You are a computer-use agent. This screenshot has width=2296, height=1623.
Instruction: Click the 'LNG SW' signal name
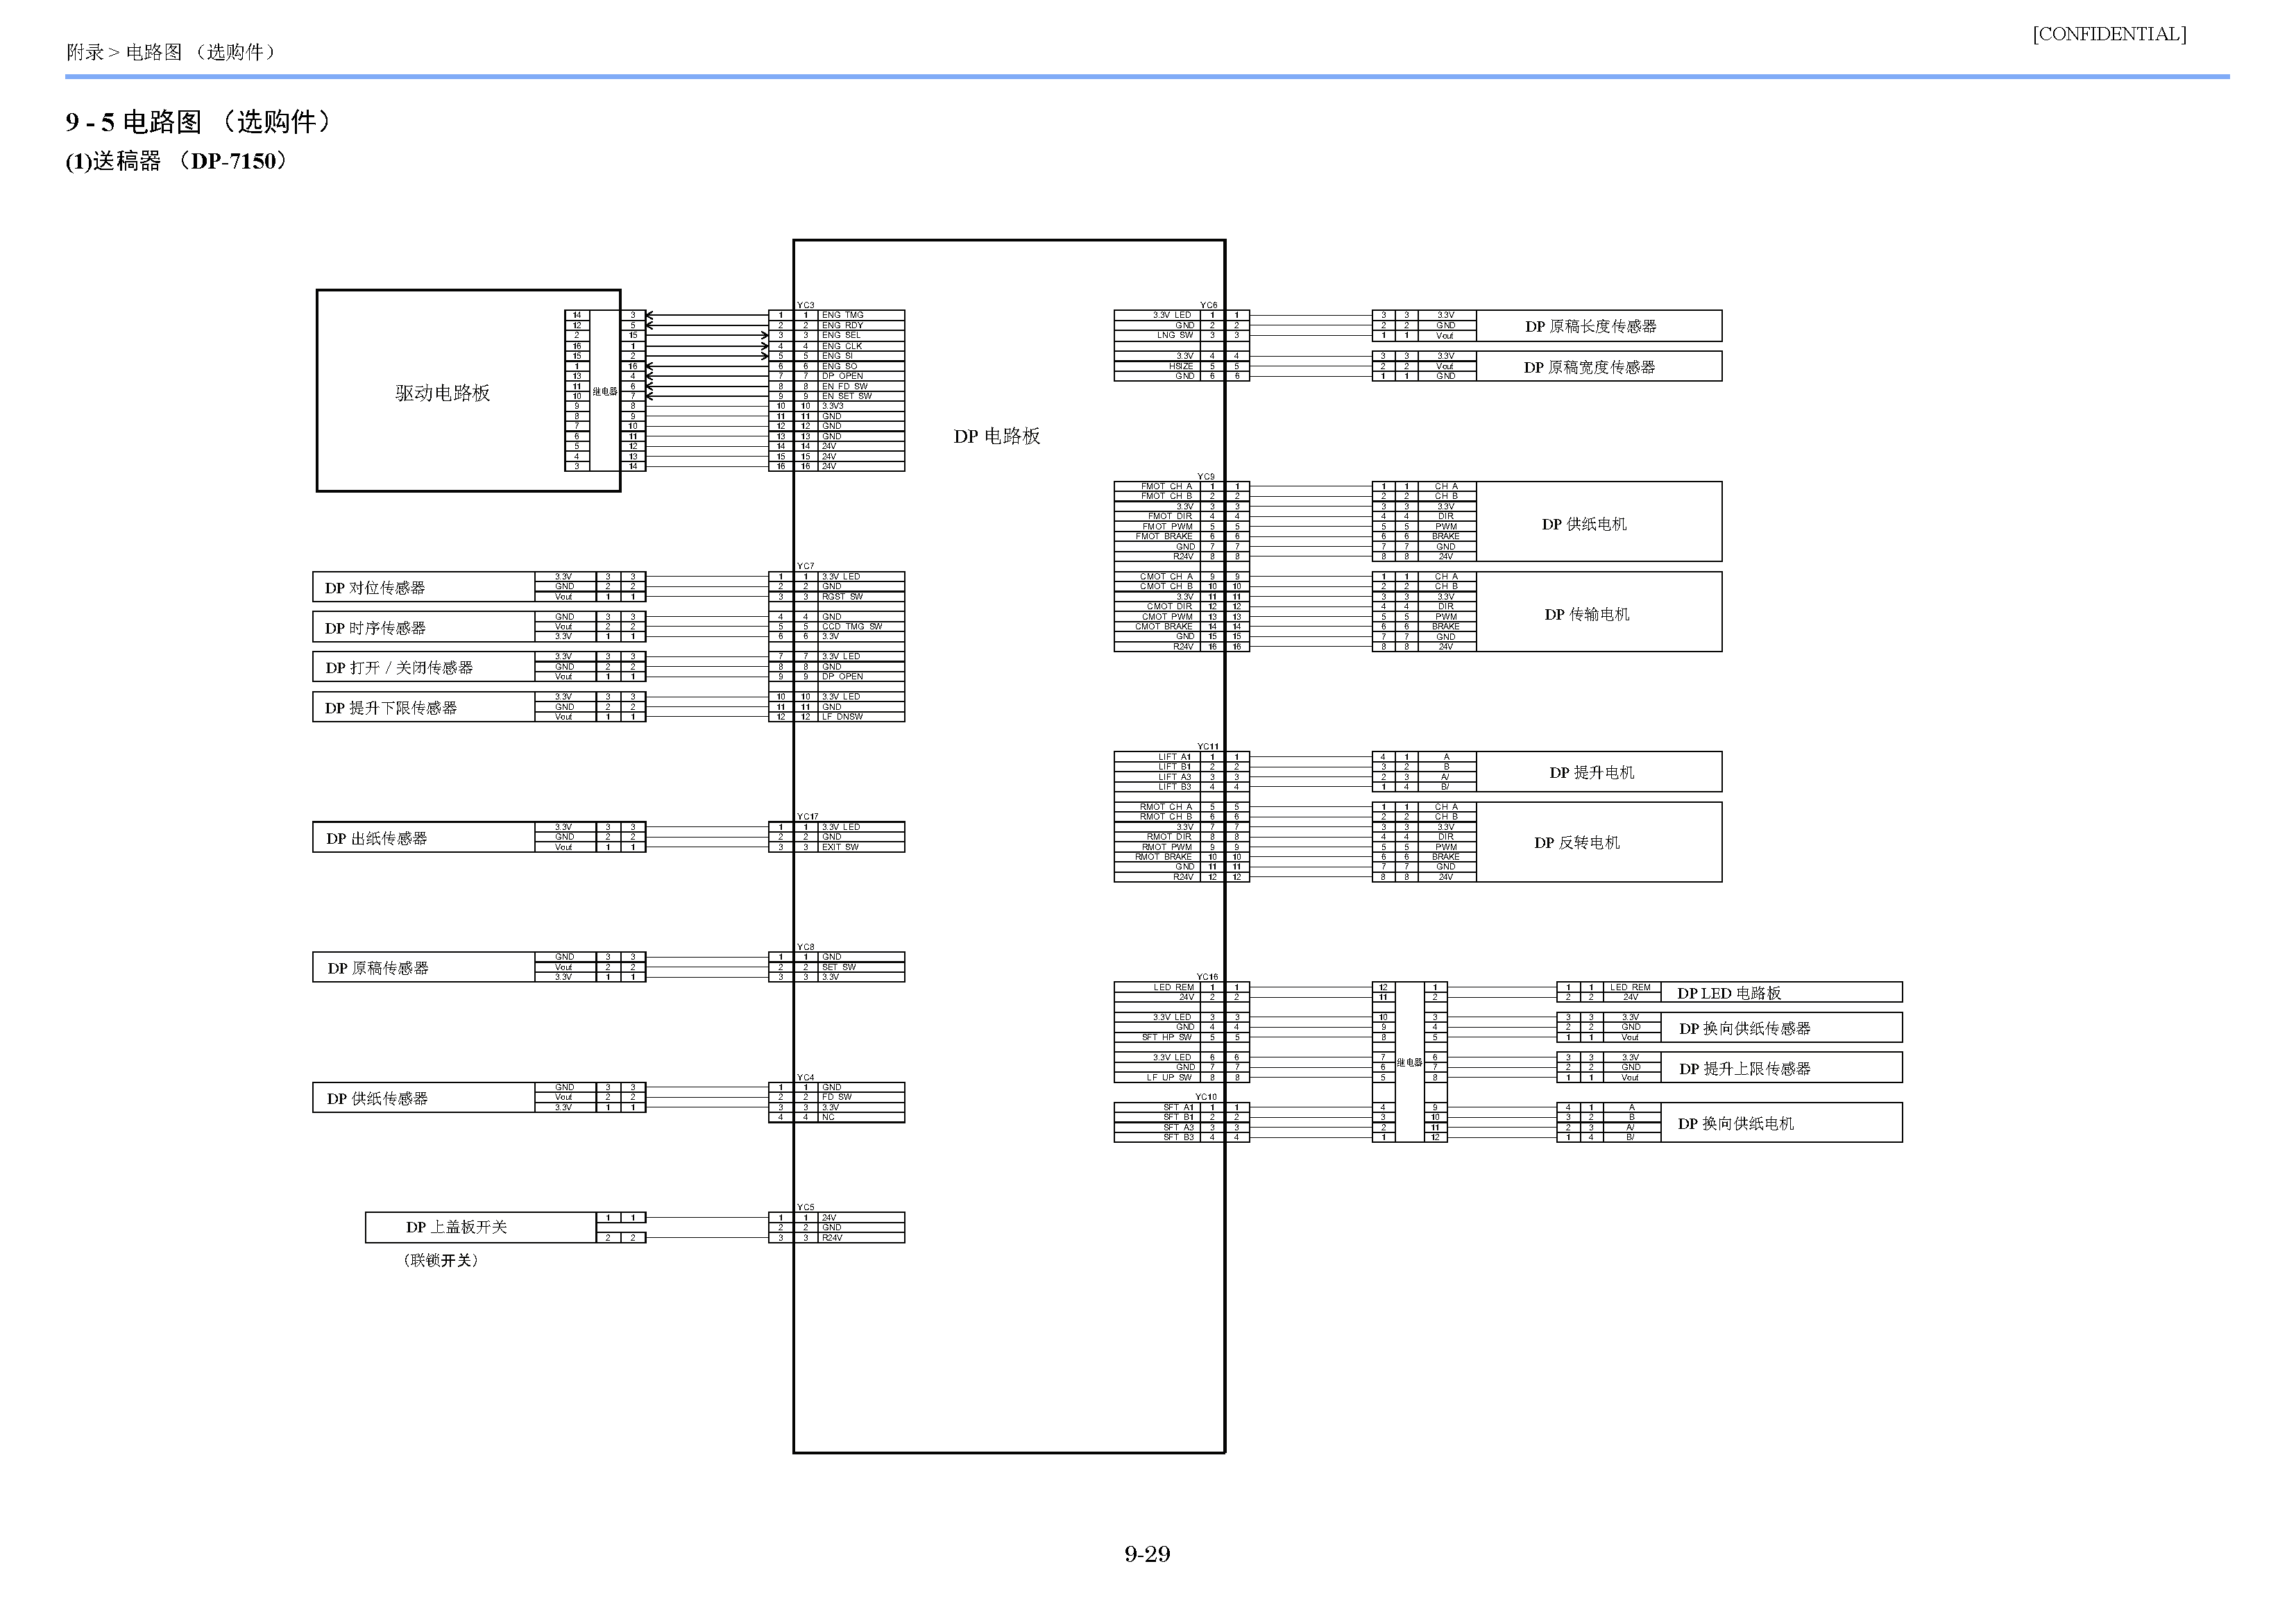coord(1175,335)
